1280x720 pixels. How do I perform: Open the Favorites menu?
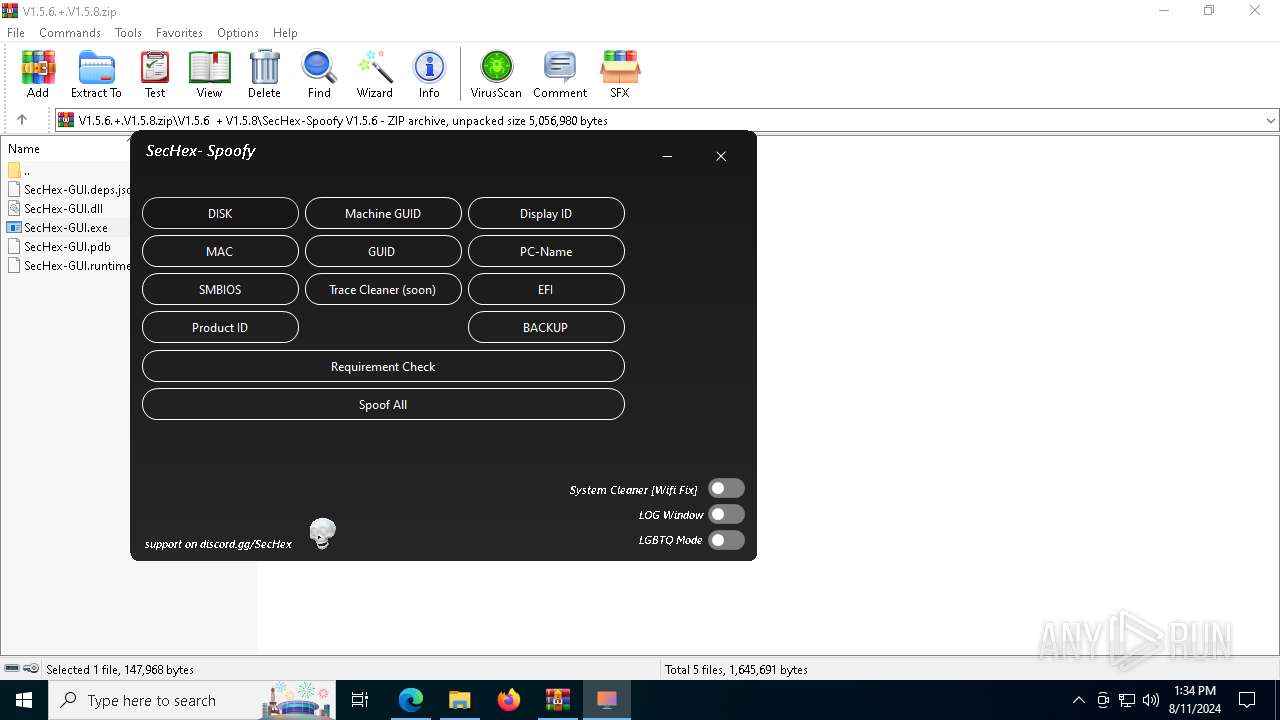pos(179,33)
